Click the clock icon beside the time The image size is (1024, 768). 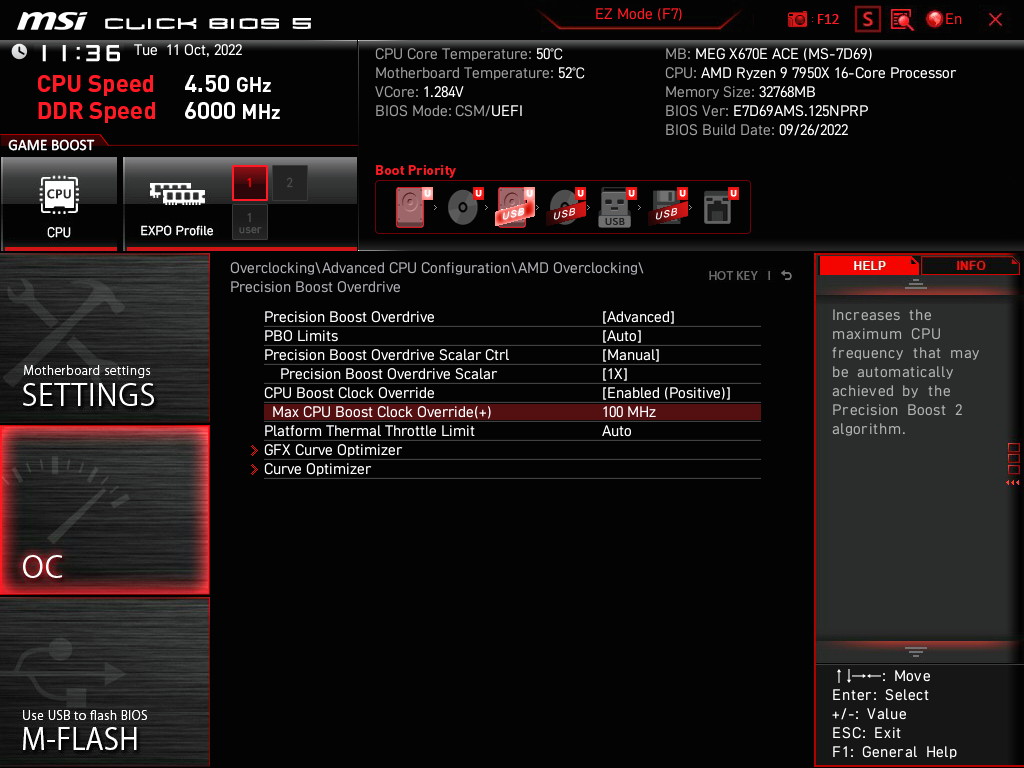coord(20,52)
